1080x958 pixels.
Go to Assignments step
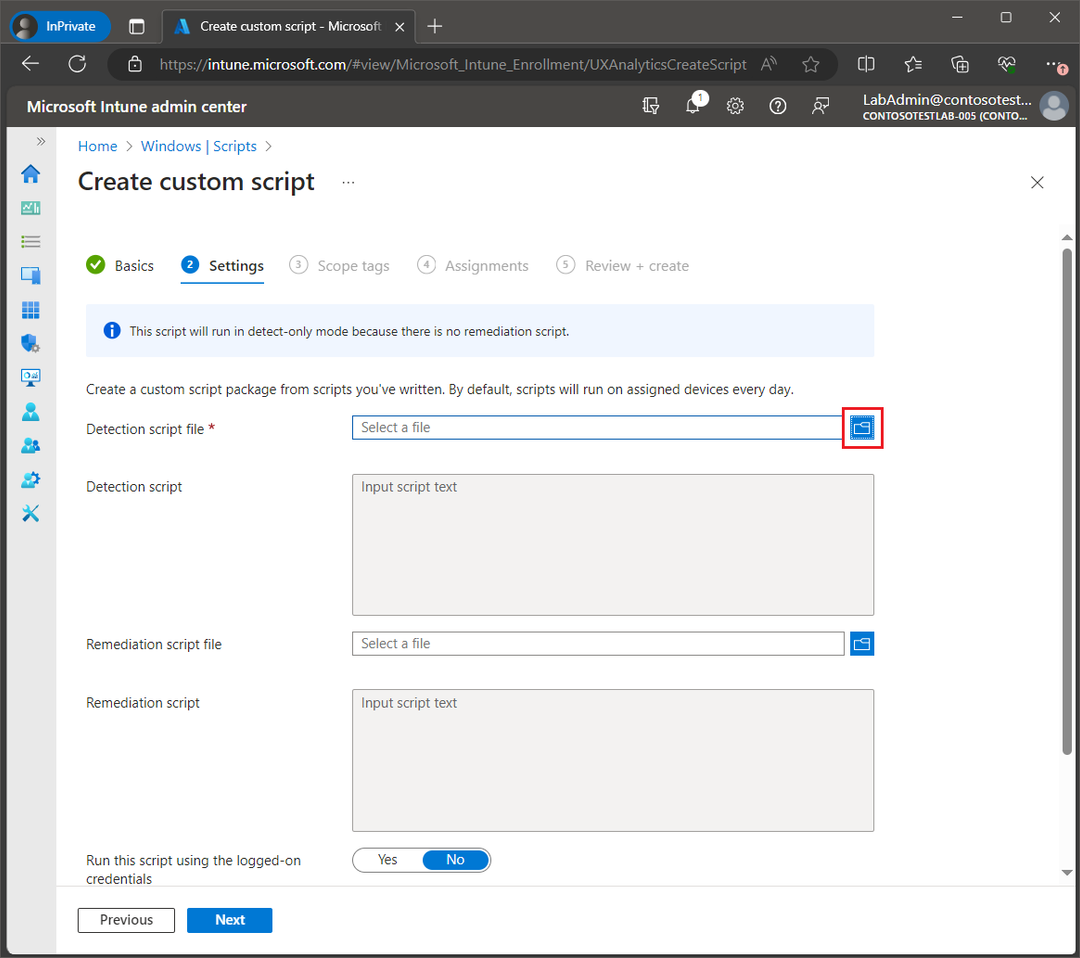coord(472,265)
